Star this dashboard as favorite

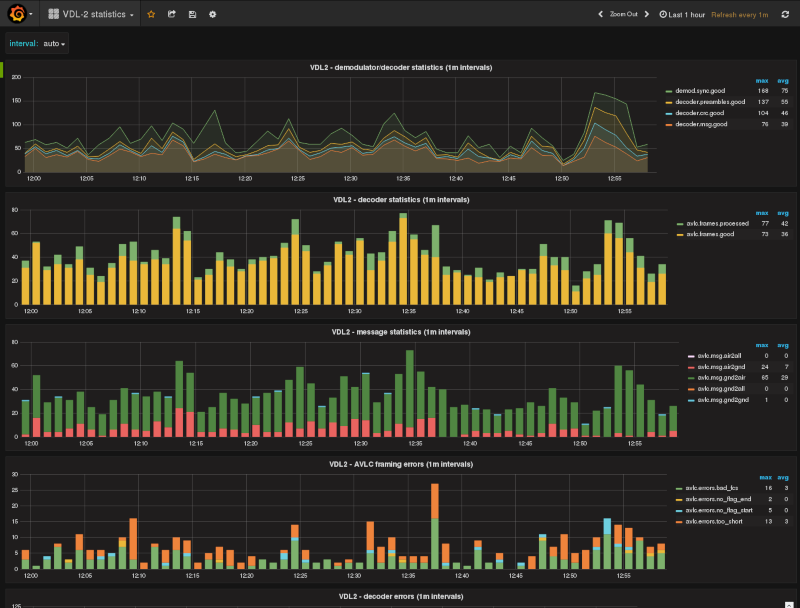click(151, 14)
